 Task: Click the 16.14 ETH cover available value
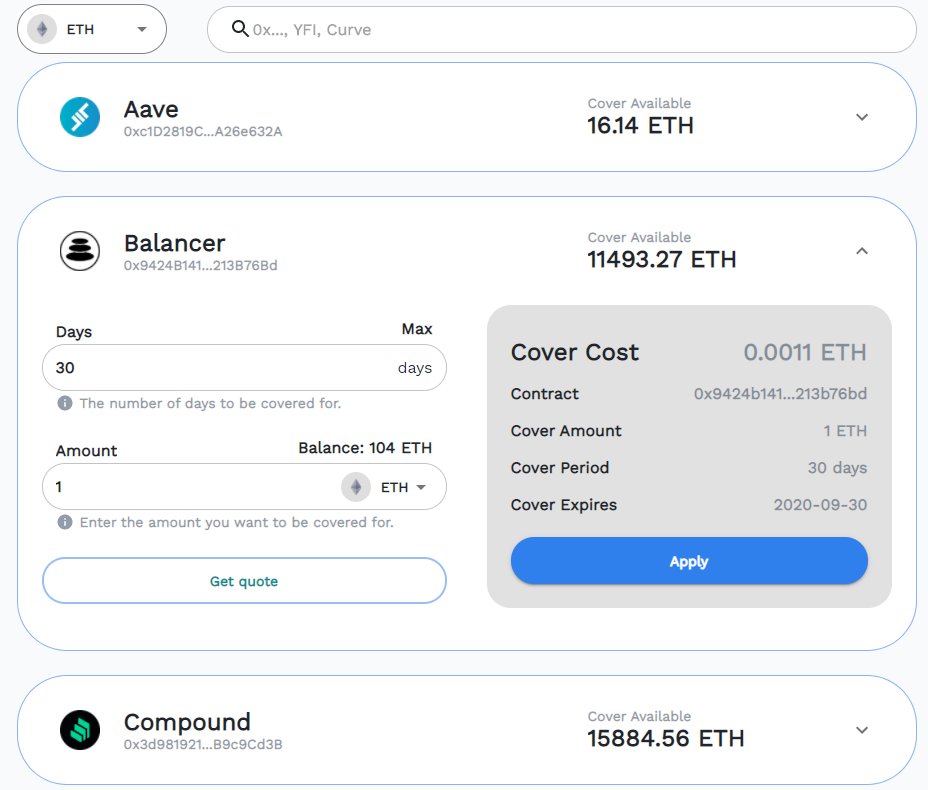point(640,125)
